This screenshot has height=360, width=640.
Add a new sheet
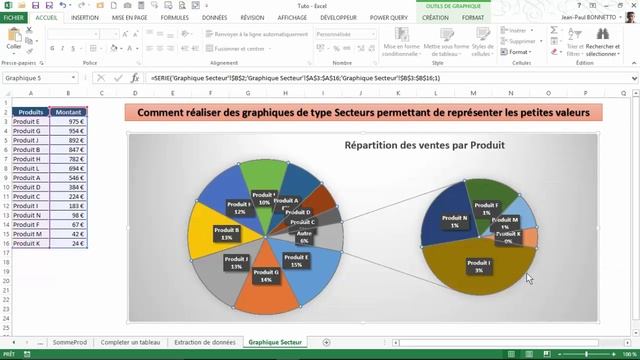326,342
